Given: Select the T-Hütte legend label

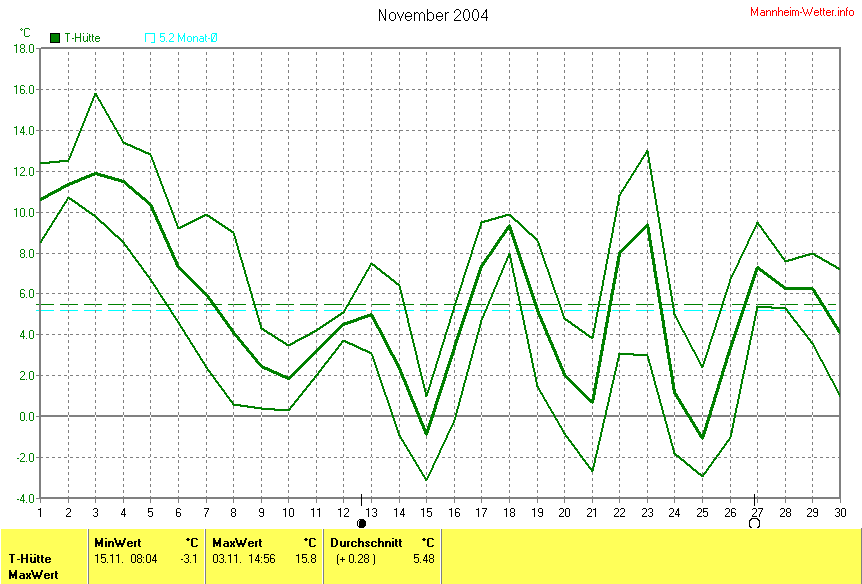Looking at the screenshot, I should 82,38.
